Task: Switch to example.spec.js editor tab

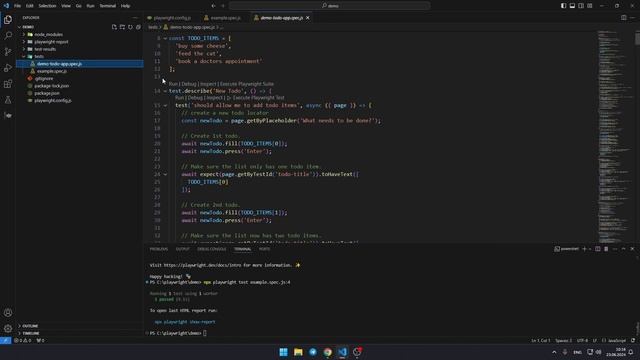Action: (225, 18)
